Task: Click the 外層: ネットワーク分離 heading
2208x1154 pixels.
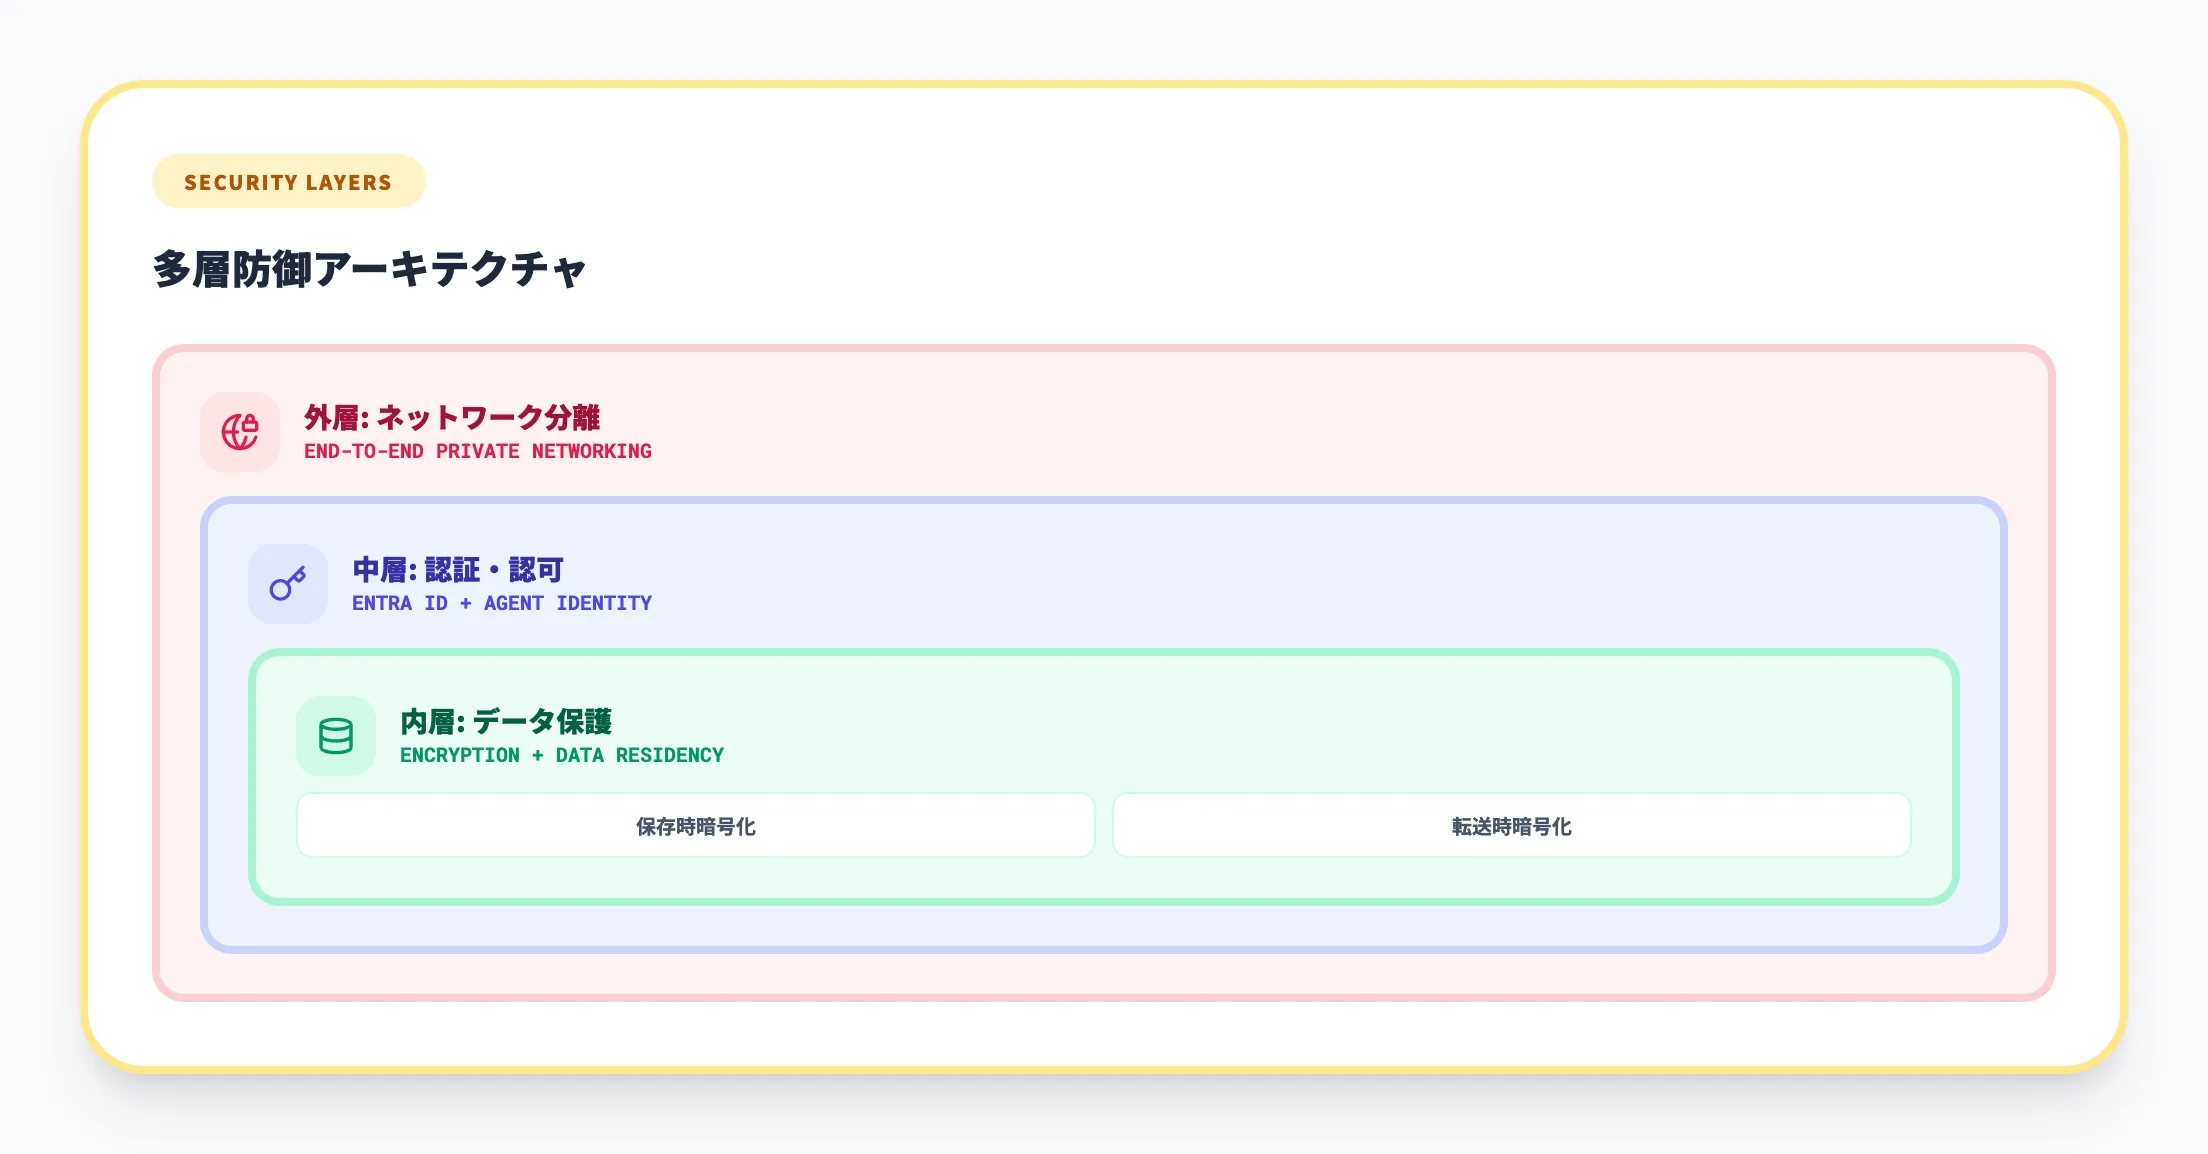Action: pos(452,417)
